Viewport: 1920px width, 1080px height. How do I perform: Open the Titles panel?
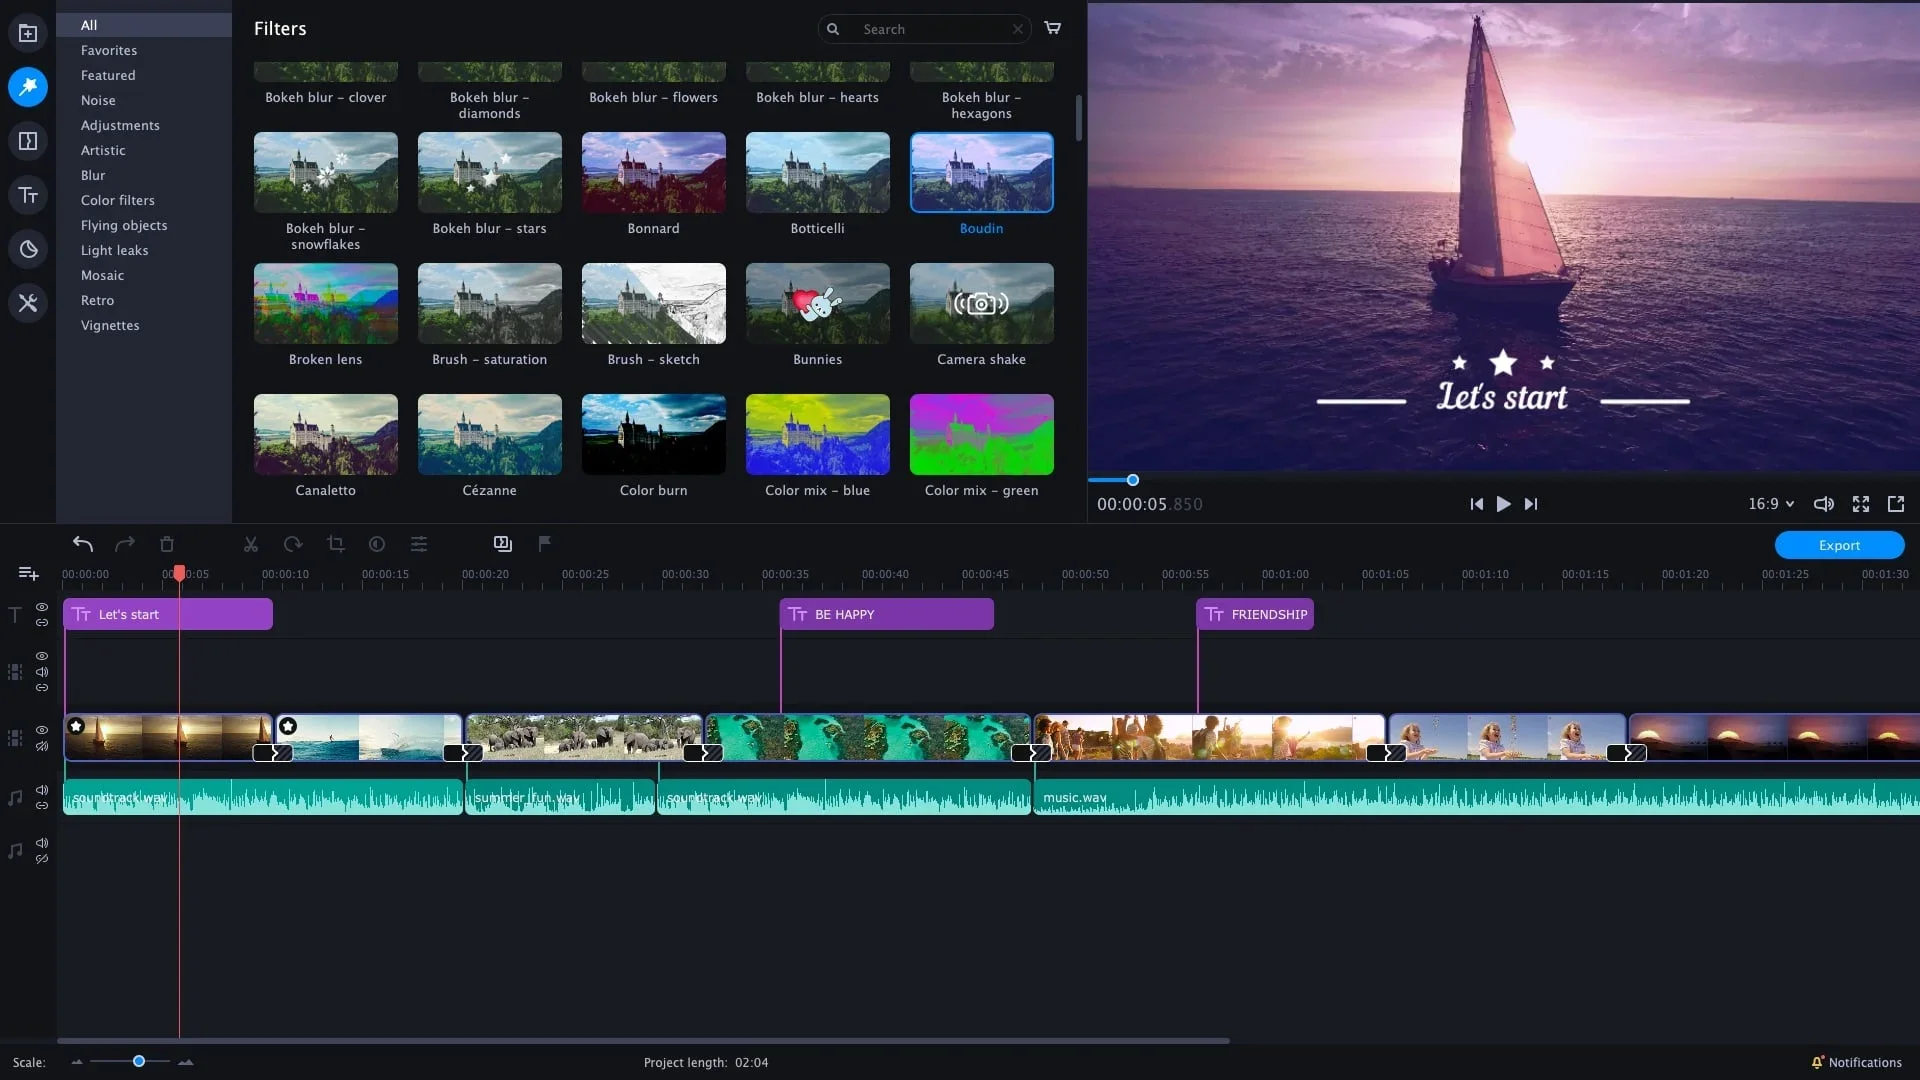pos(28,194)
